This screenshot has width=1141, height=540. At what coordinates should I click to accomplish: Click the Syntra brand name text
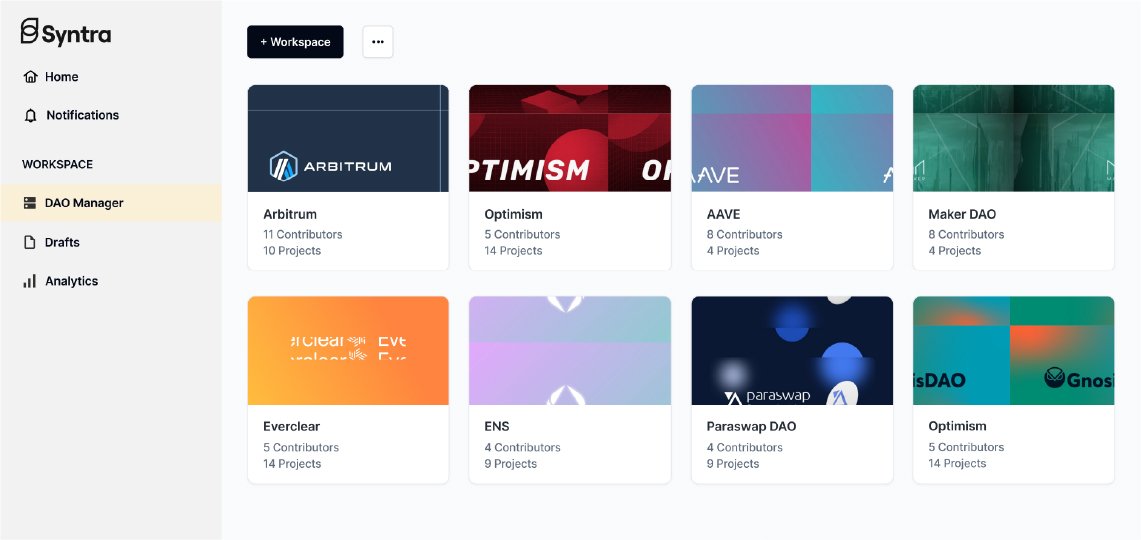(76, 33)
